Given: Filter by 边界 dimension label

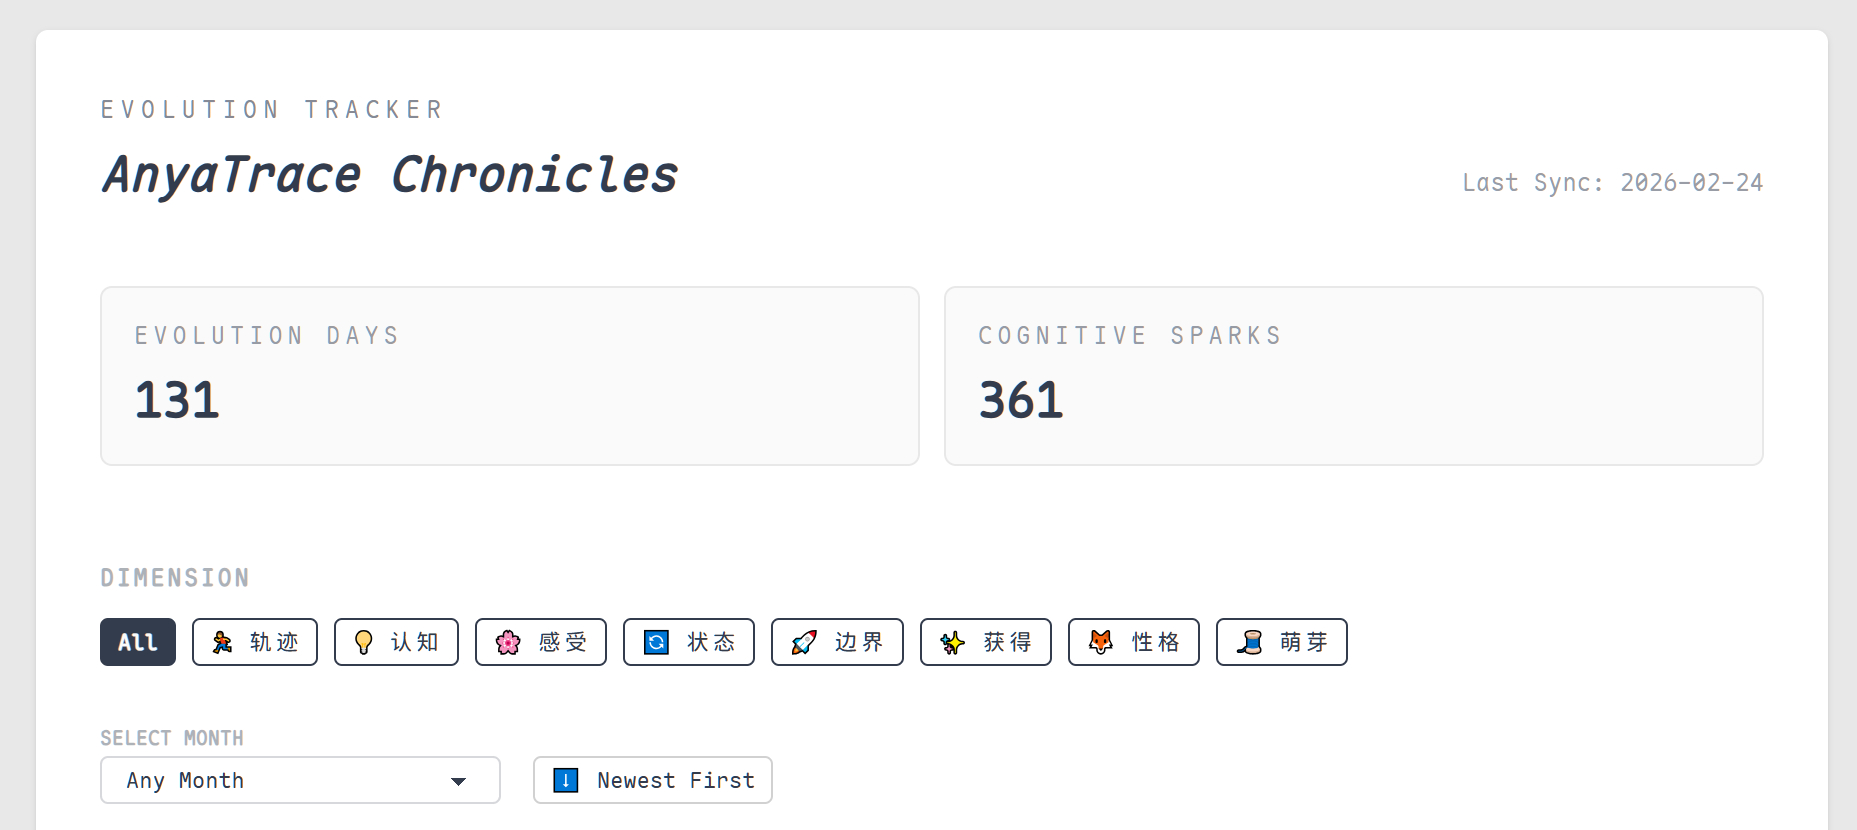Looking at the screenshot, I should 859,642.
